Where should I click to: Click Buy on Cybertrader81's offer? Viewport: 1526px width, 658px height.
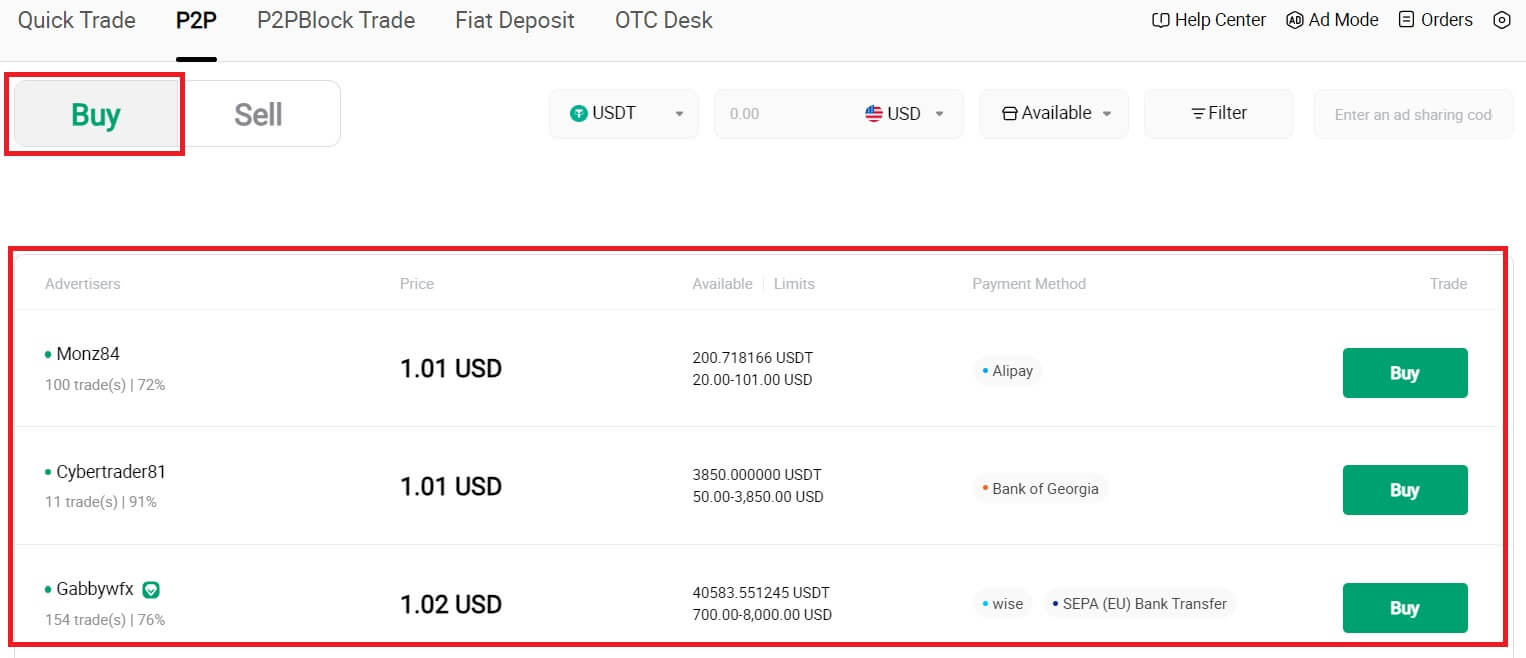coord(1405,490)
